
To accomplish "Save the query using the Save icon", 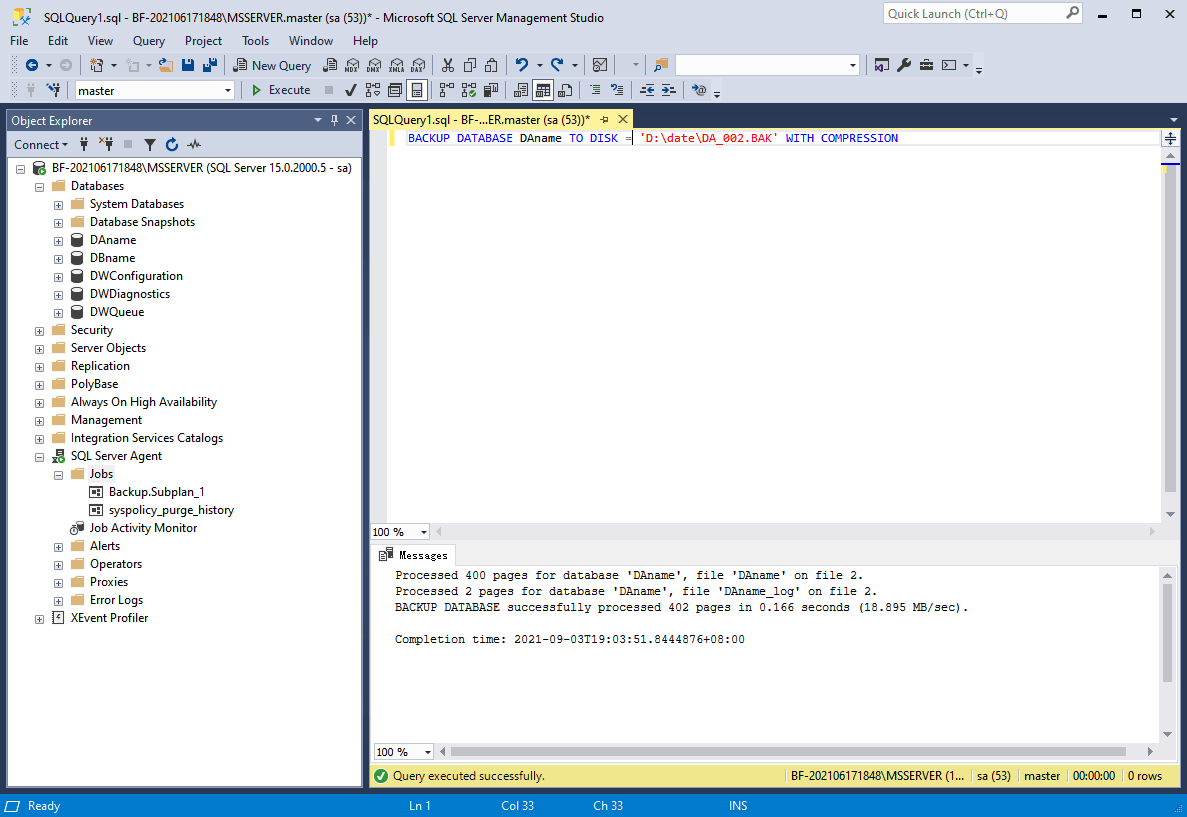I will tap(188, 65).
